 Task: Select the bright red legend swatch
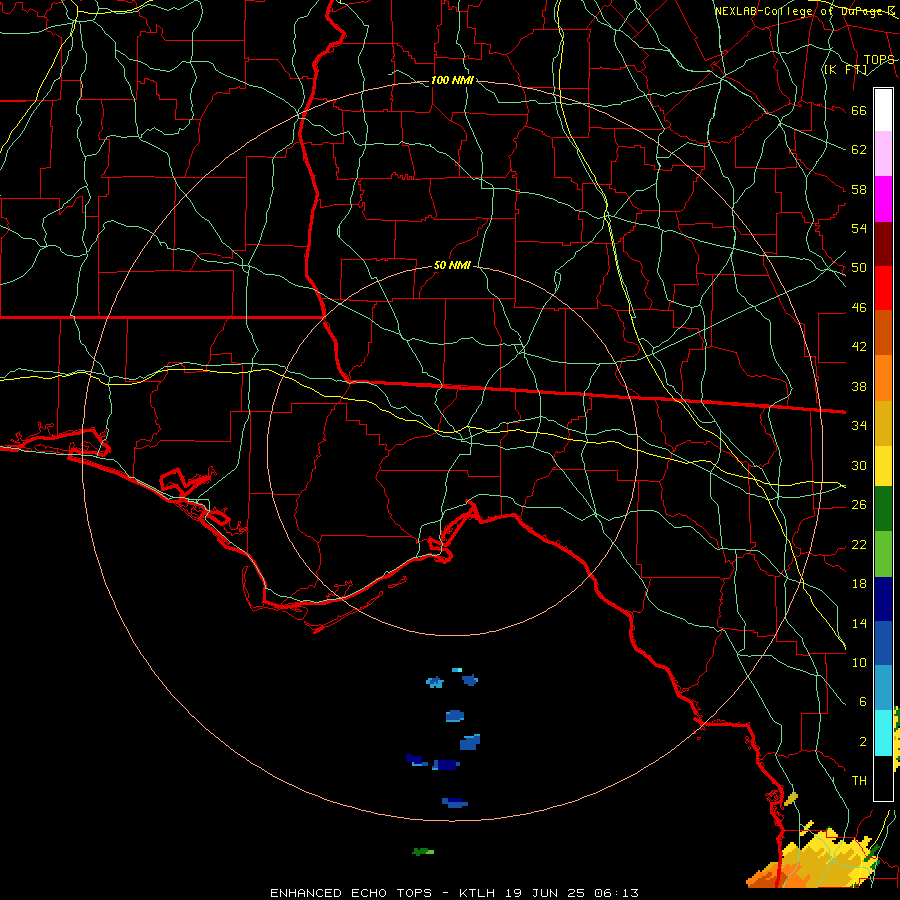click(x=883, y=288)
